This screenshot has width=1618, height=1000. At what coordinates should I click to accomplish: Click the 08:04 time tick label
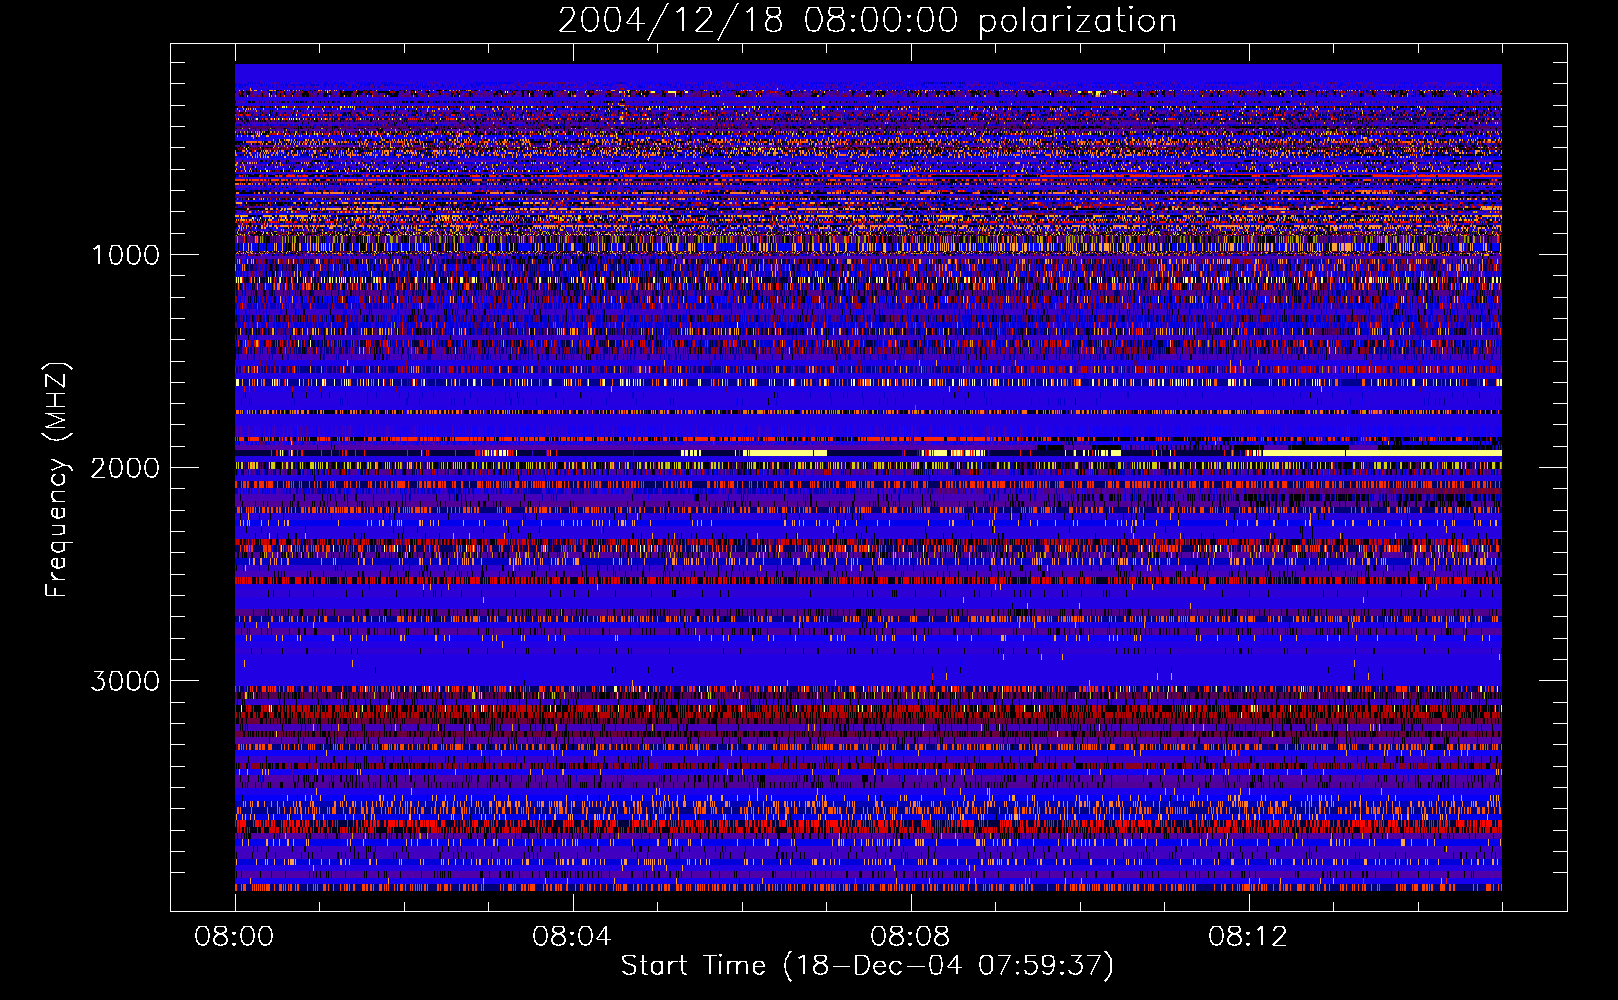point(571,937)
